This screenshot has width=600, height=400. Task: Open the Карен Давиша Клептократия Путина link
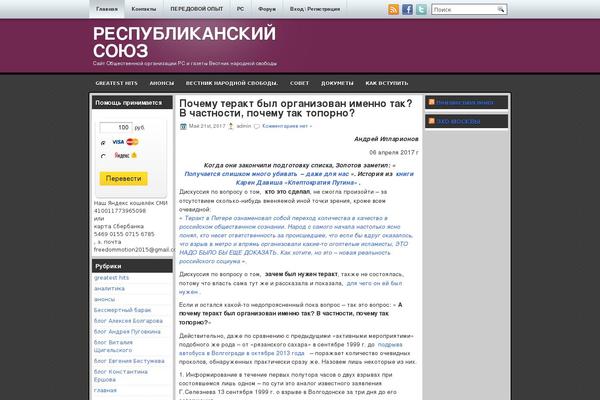[x=298, y=183]
